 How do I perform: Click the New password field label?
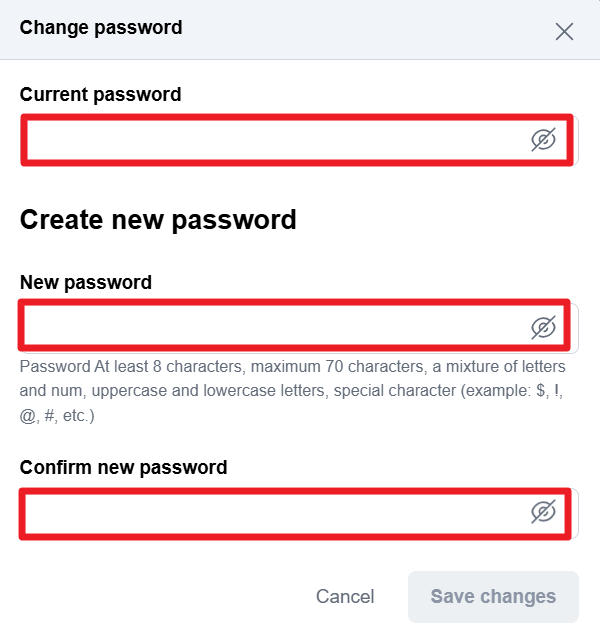pyautogui.click(x=86, y=282)
